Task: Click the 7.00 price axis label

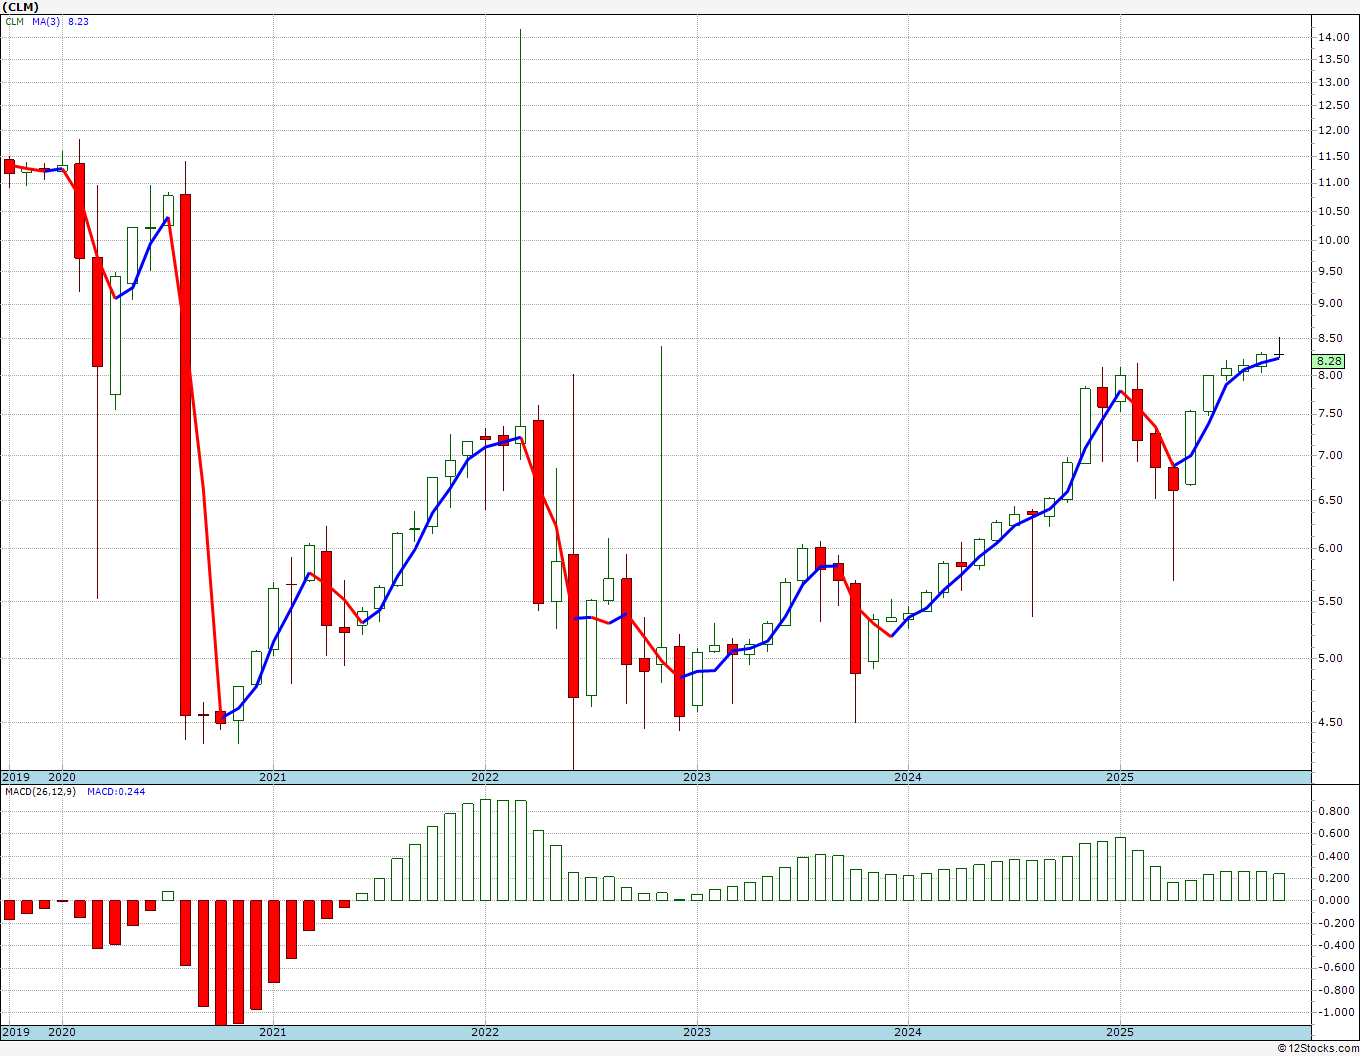Action: pyautogui.click(x=1331, y=455)
